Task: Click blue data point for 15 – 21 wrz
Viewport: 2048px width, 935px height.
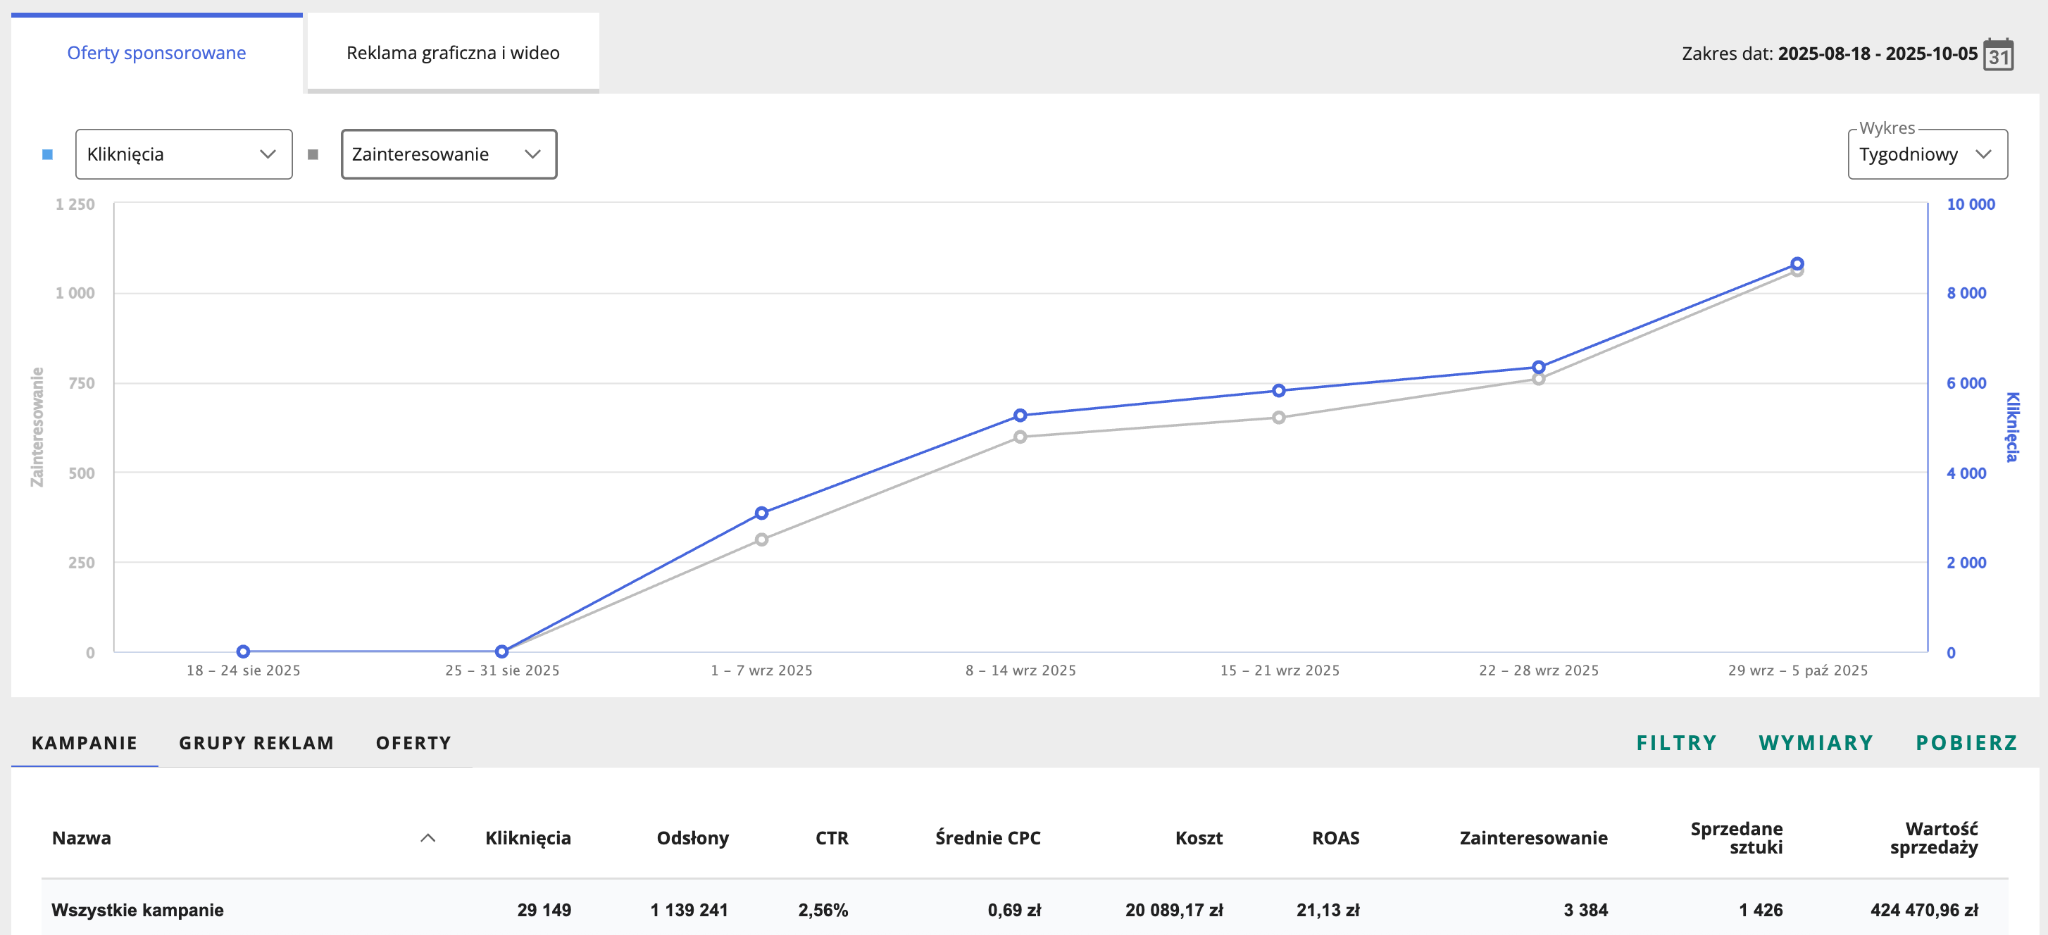Action: click(x=1279, y=391)
